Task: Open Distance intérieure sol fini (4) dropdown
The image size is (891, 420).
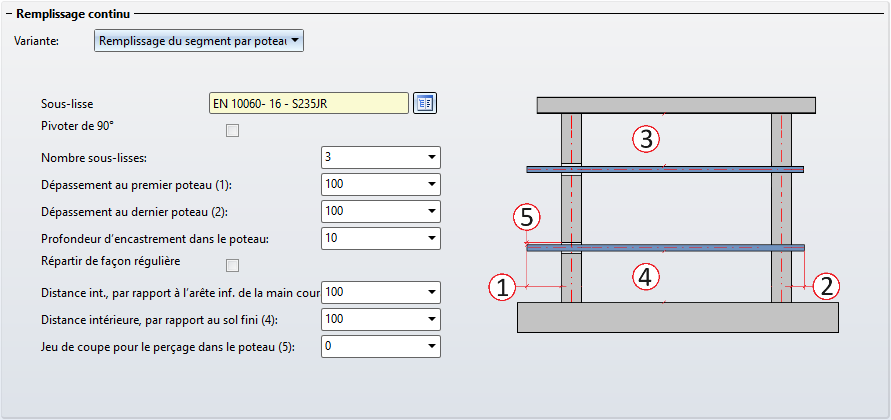Action: (x=381, y=319)
